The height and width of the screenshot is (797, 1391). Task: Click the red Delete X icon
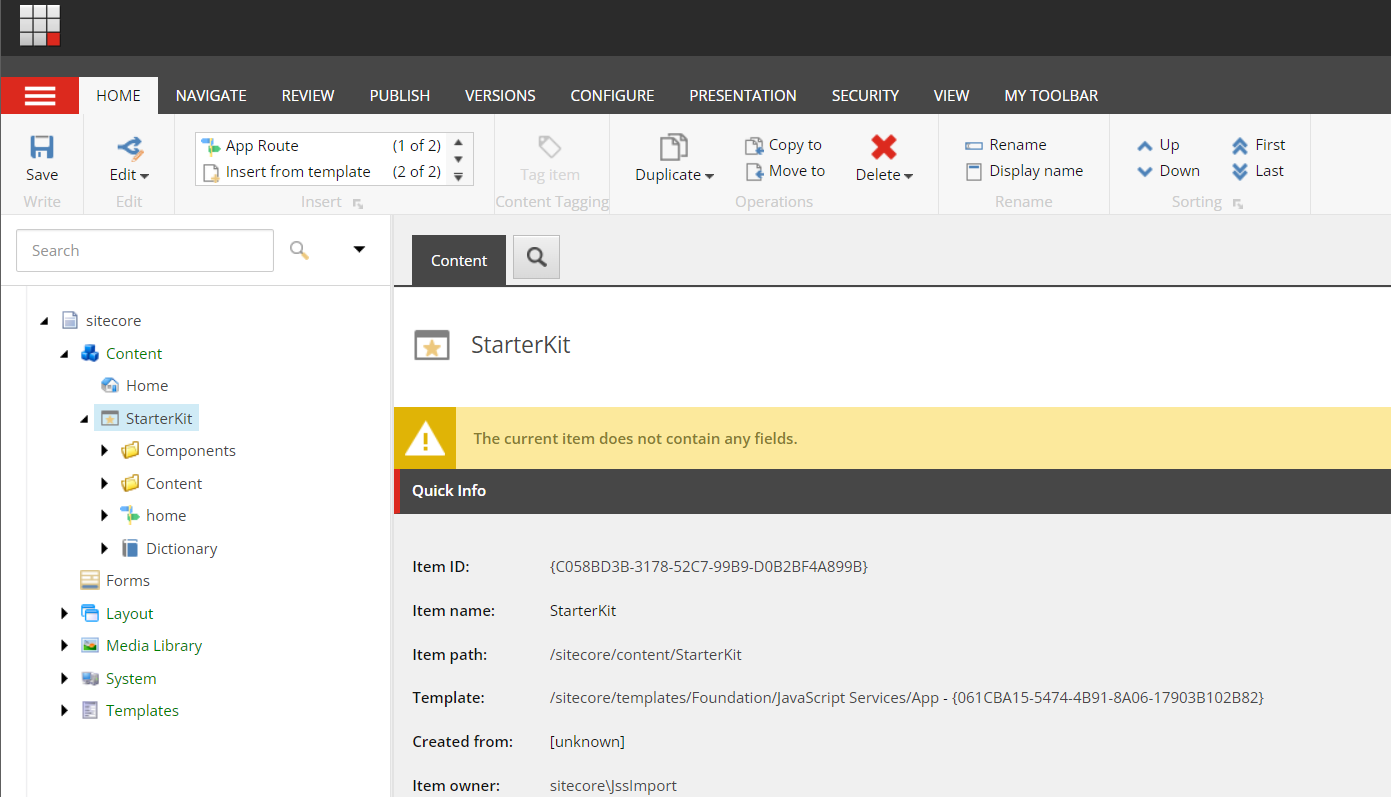click(x=884, y=148)
